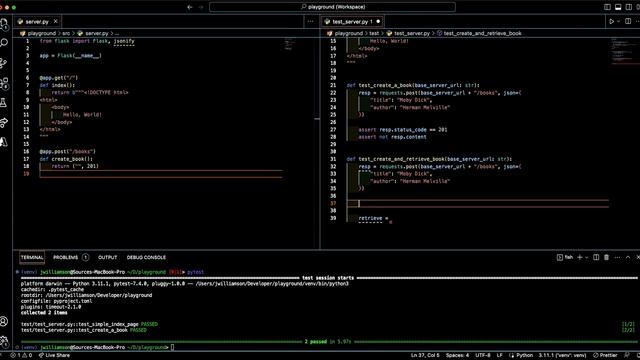The height and width of the screenshot is (360, 640).
Task: Create a new terminal with plus icon
Action: [580, 258]
